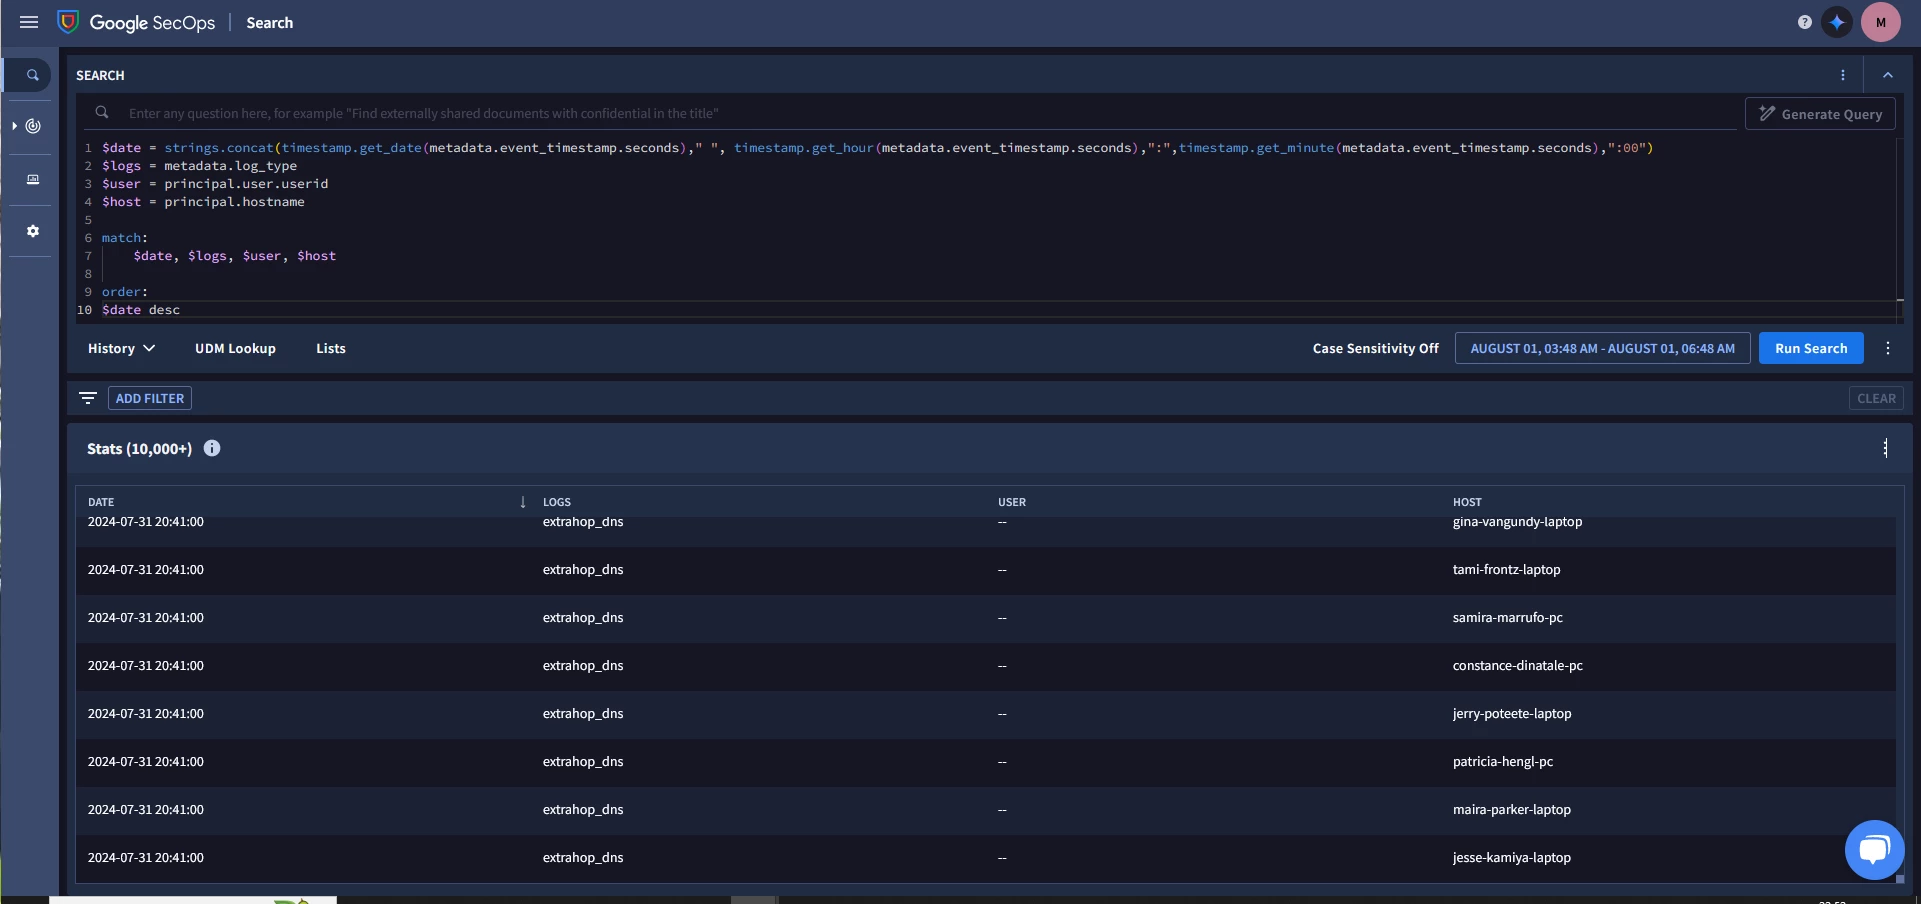Click the Stats info icon
The width and height of the screenshot is (1921, 904).
pos(212,448)
